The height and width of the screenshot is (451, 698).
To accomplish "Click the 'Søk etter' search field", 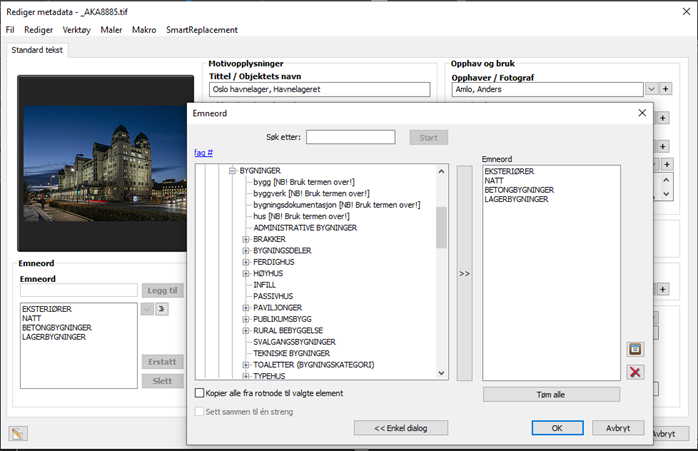I will click(350, 137).
